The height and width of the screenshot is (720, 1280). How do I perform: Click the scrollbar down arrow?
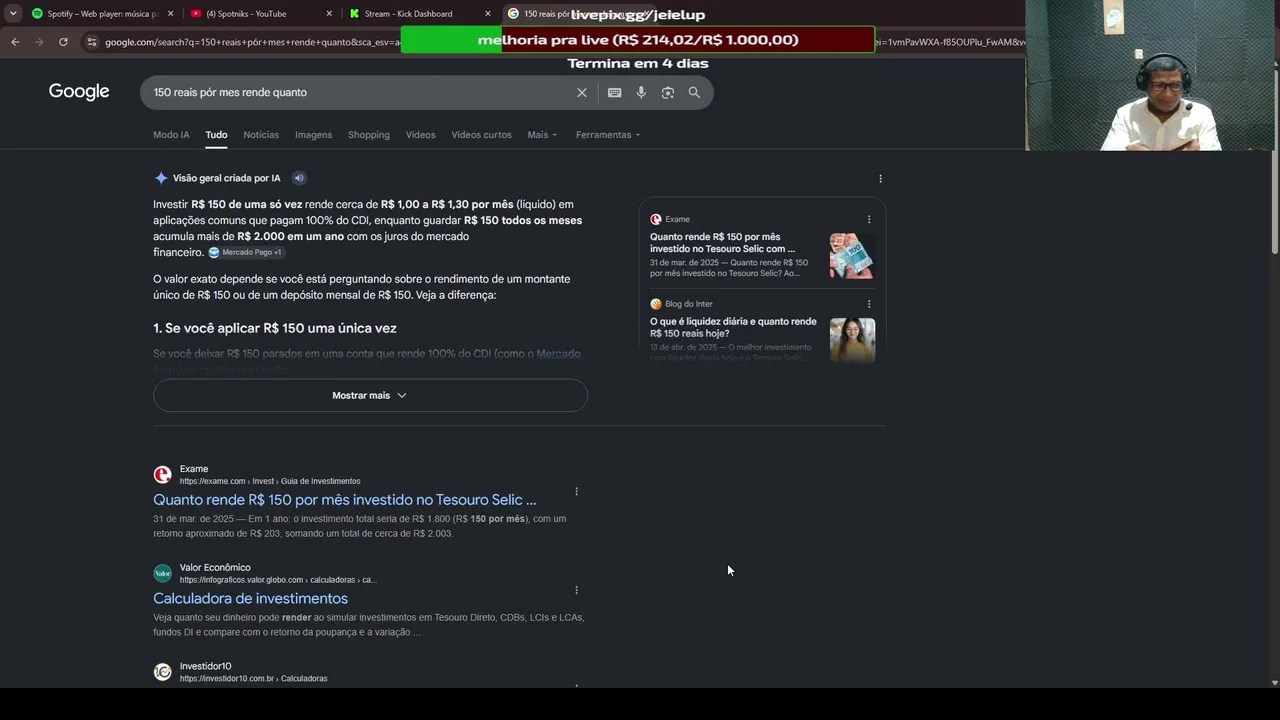tap(1274, 682)
